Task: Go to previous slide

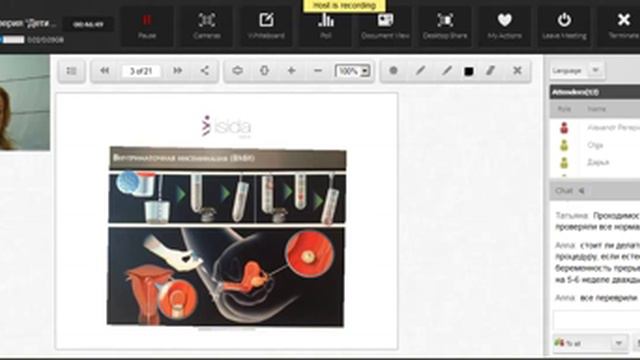Action: [x=104, y=71]
